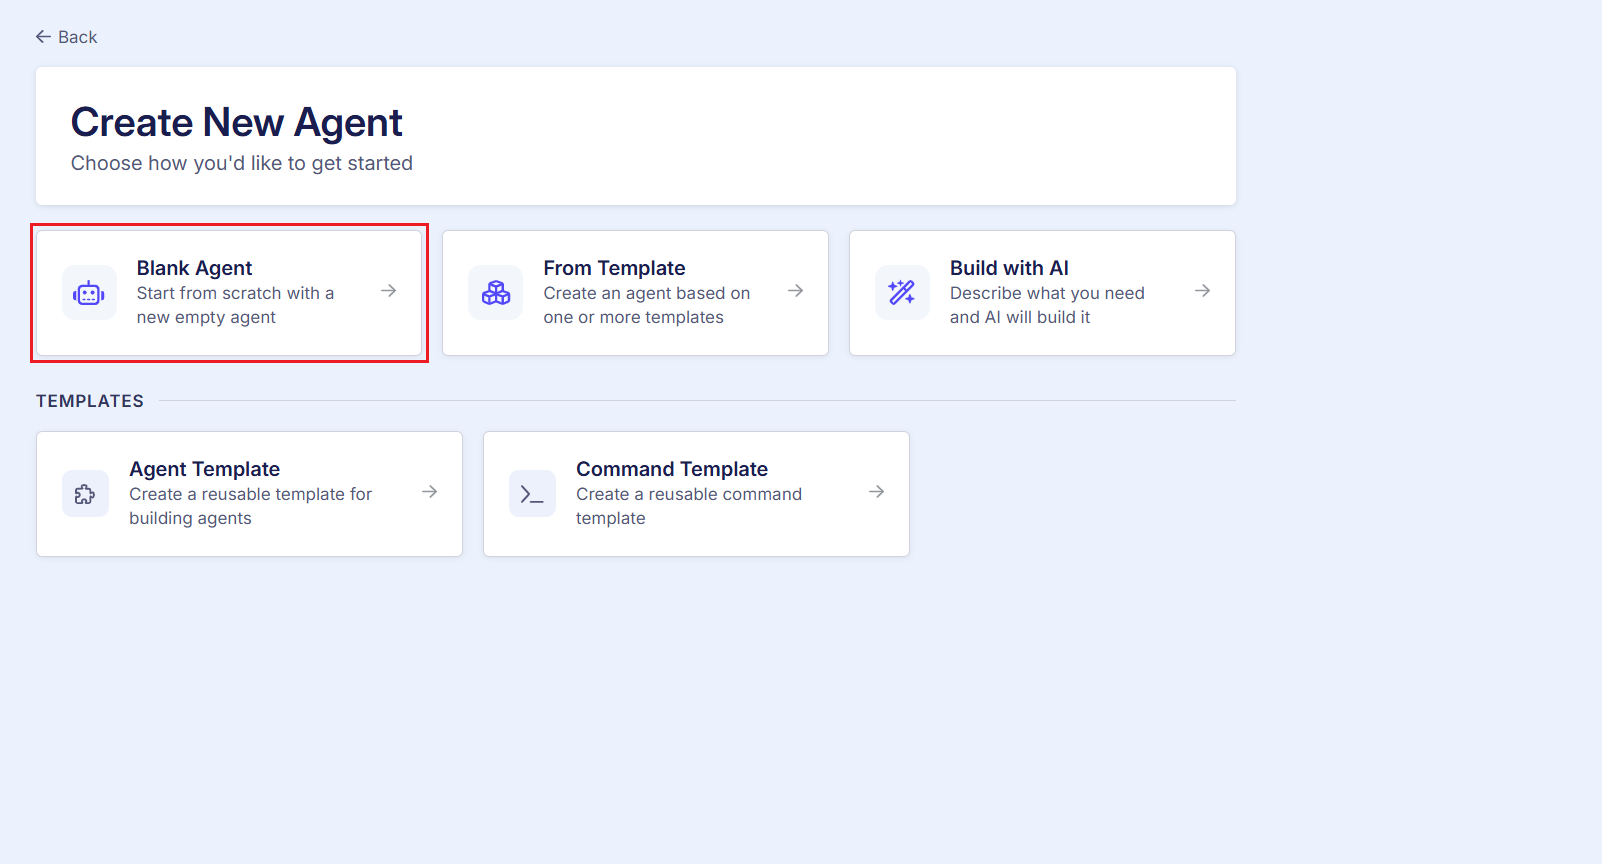The height and width of the screenshot is (864, 1602).
Task: Click the puzzle piece Agent Template icon
Action: coord(85,494)
